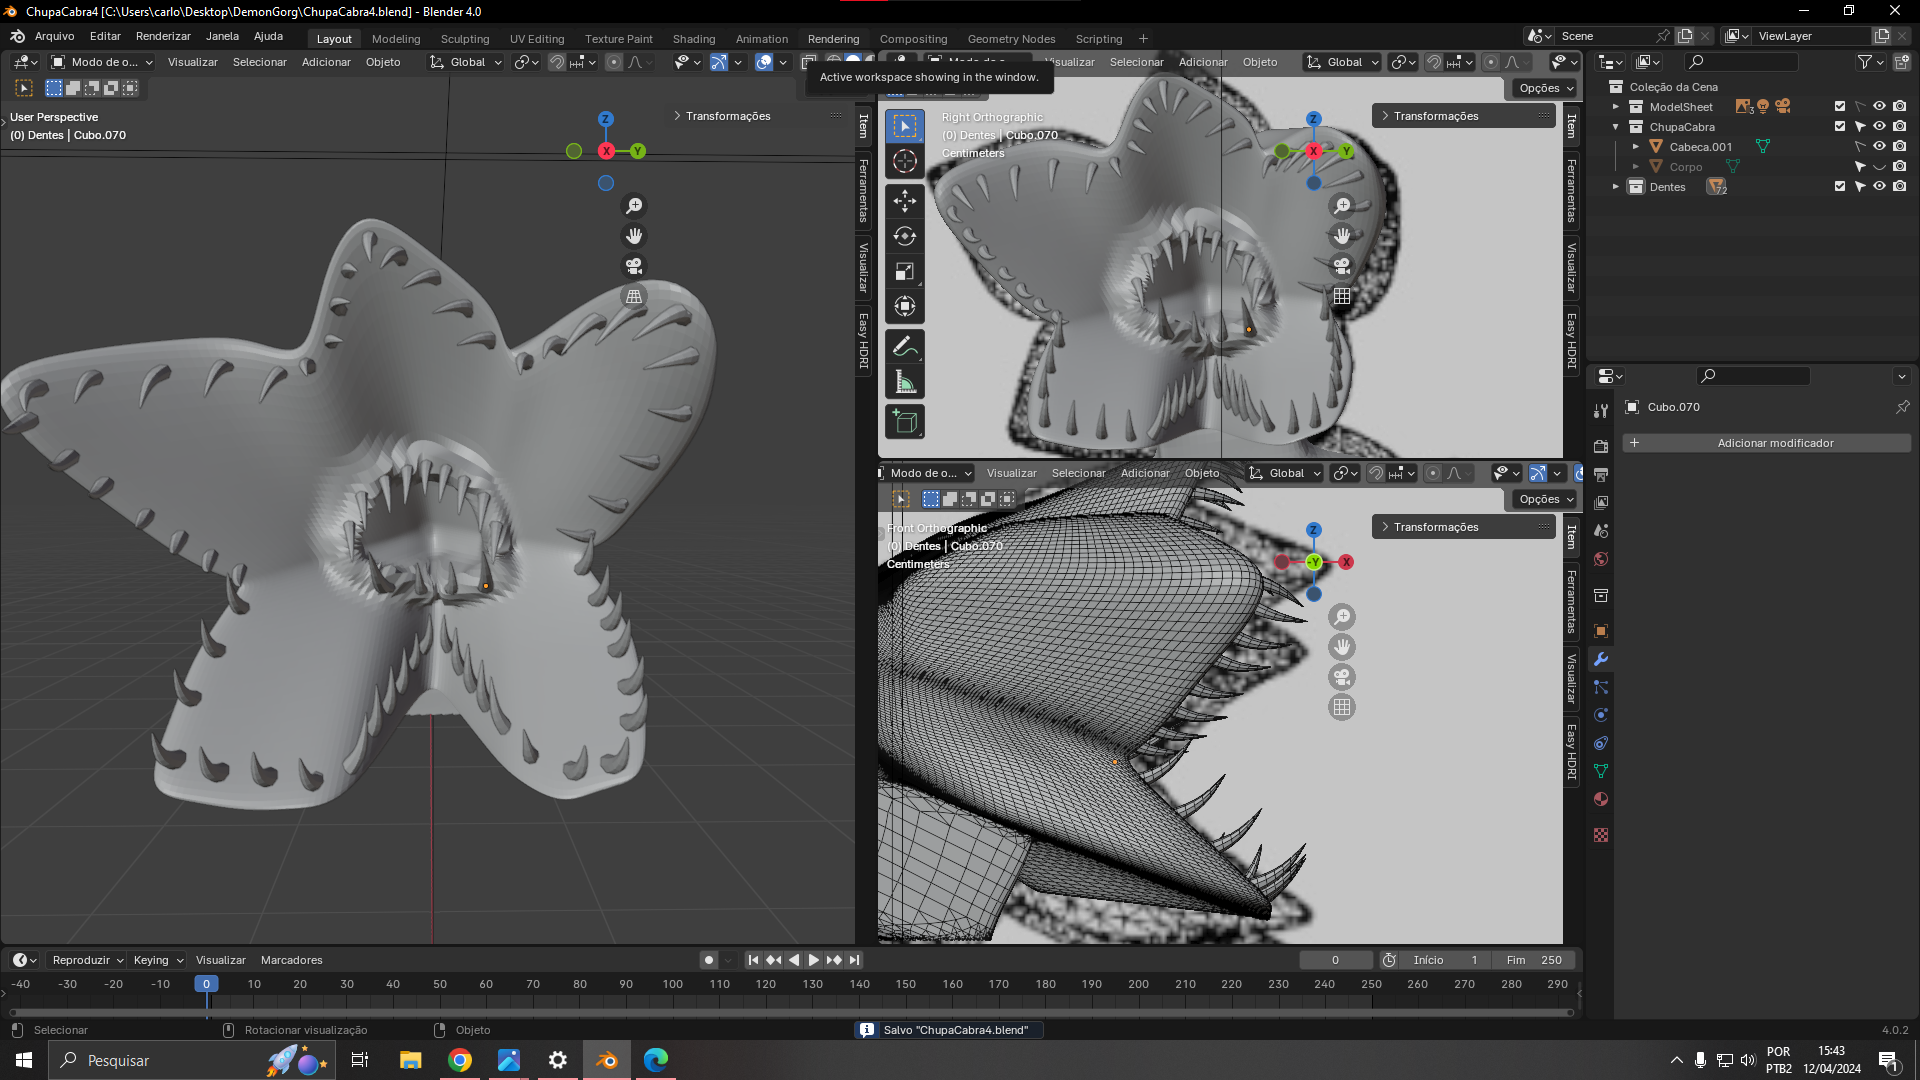Select the Scale tool icon
Image resolution: width=1920 pixels, height=1080 pixels.
coord(904,272)
